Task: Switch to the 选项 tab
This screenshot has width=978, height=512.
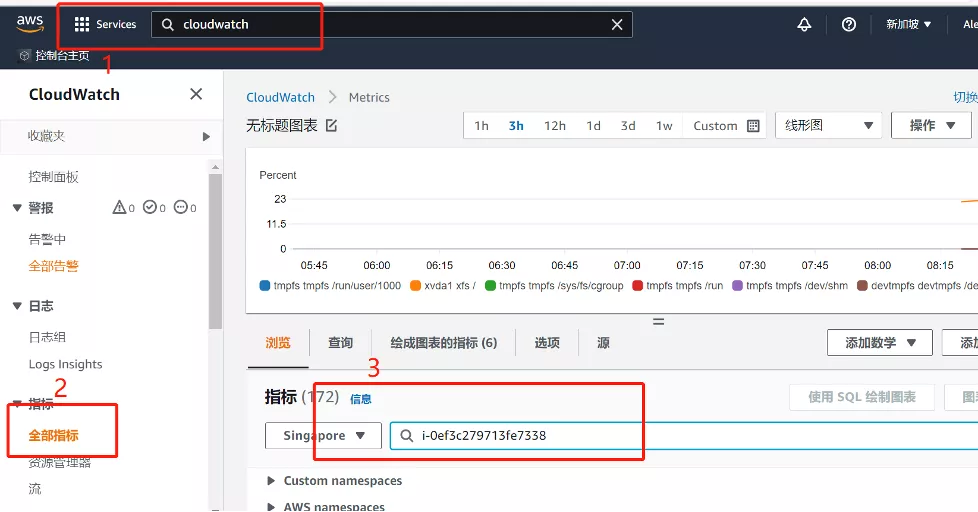Action: click(x=547, y=343)
